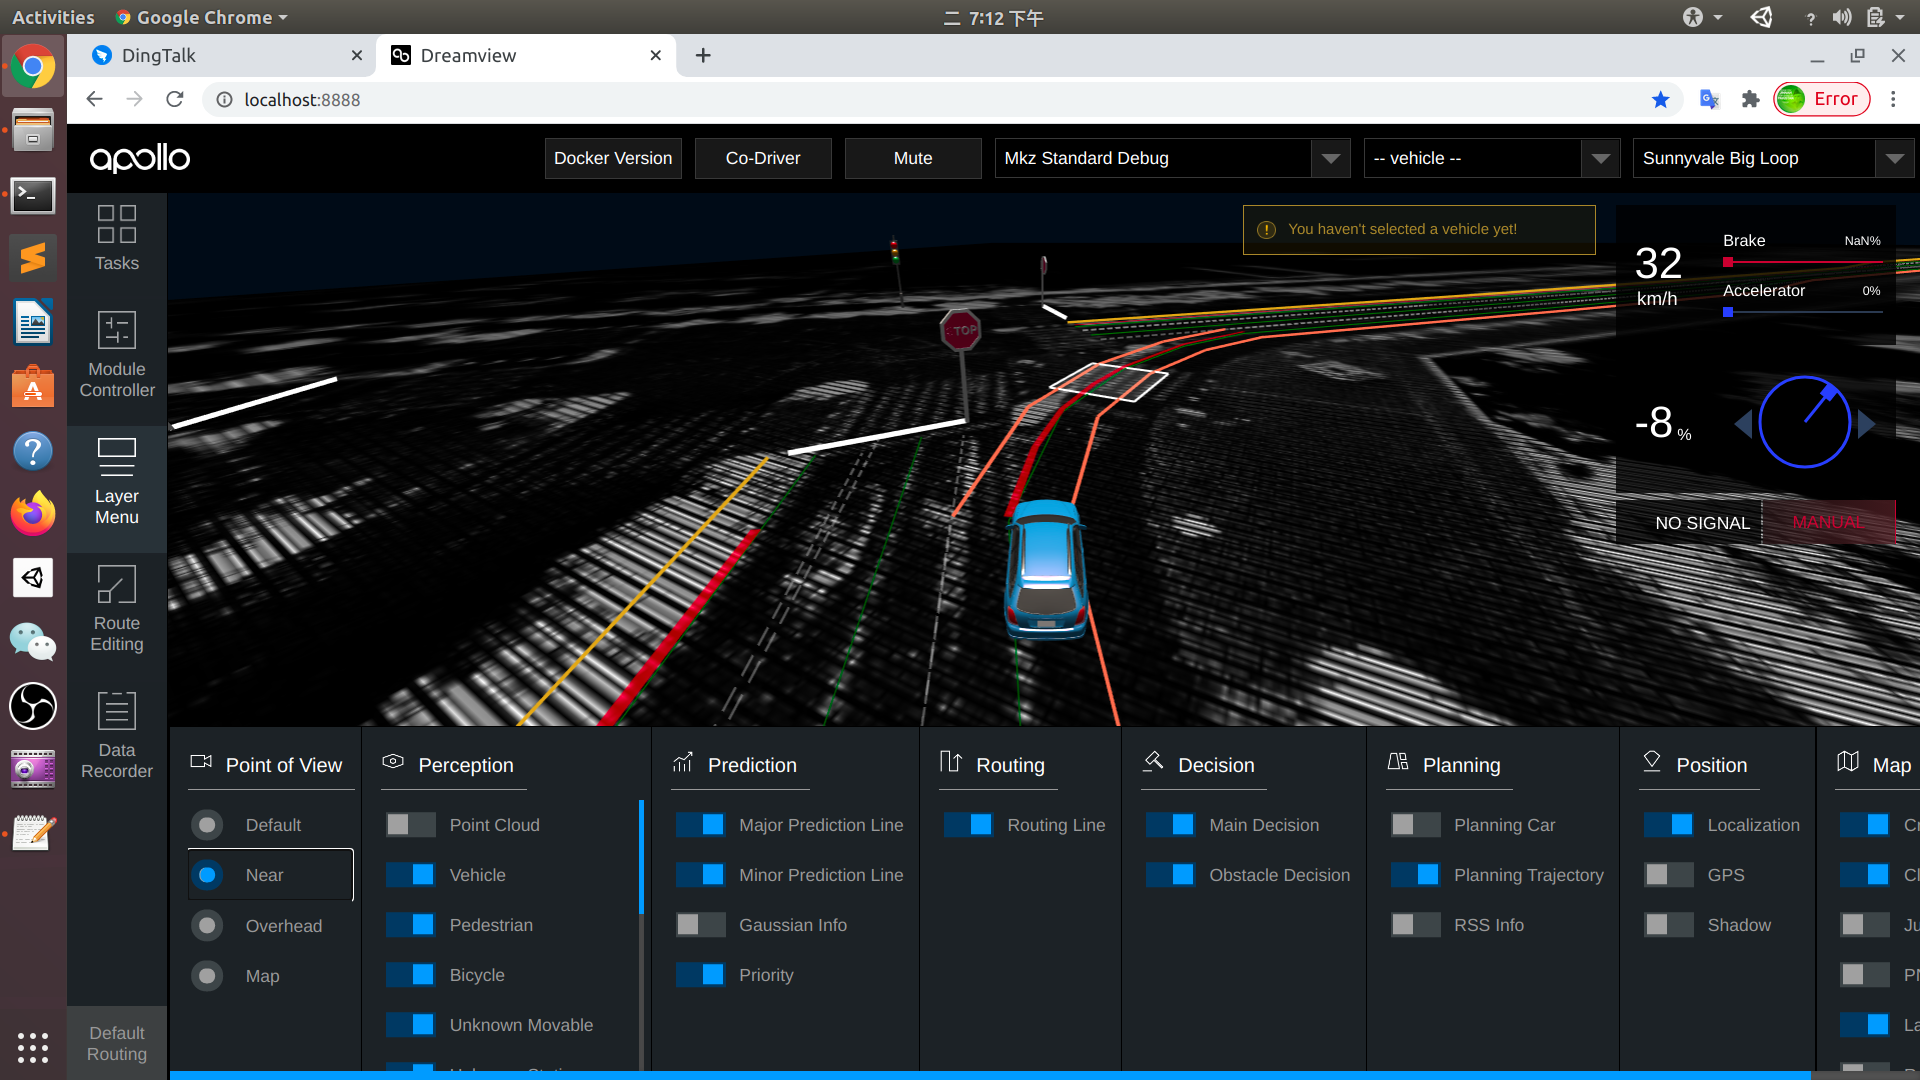Viewport: 1920px width, 1080px height.
Task: Select the Overhead point of view
Action: (207, 925)
